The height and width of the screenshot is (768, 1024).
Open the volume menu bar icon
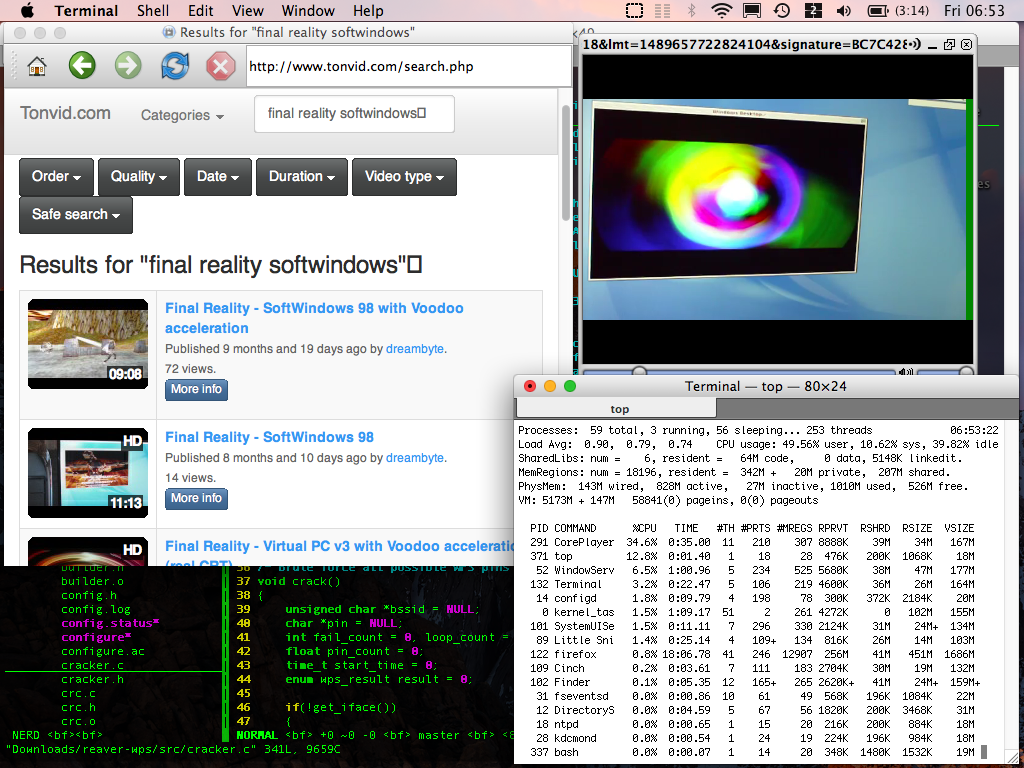(844, 10)
